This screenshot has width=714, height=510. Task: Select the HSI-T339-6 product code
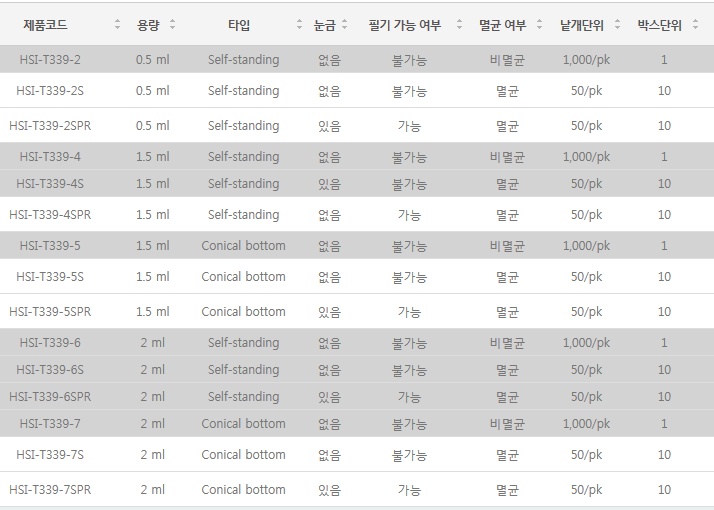[50, 343]
